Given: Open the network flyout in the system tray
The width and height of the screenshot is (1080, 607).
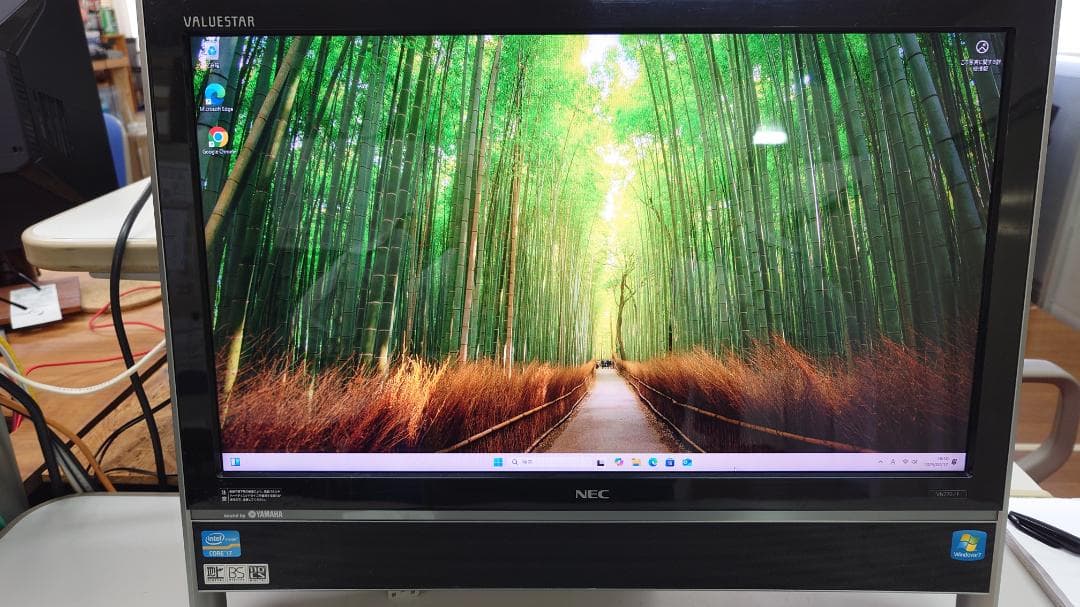Looking at the screenshot, I should pyautogui.click(x=905, y=460).
